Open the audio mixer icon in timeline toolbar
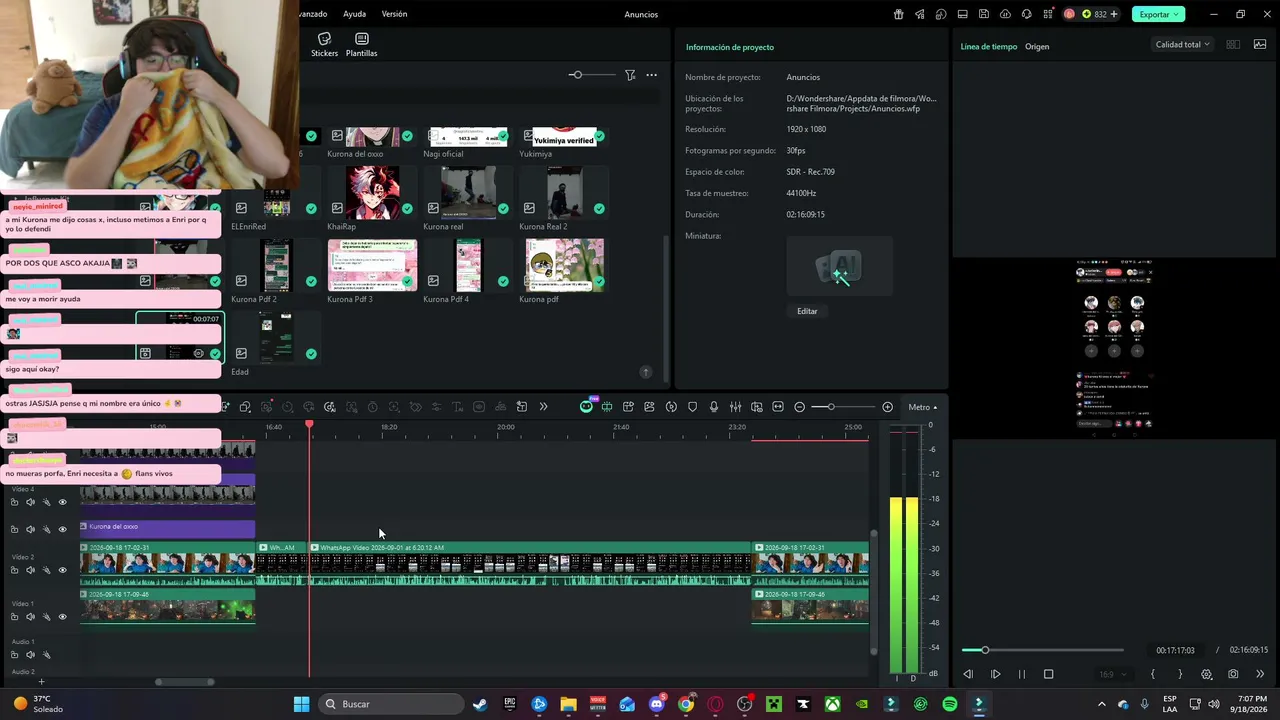The width and height of the screenshot is (1280, 720). click(735, 407)
